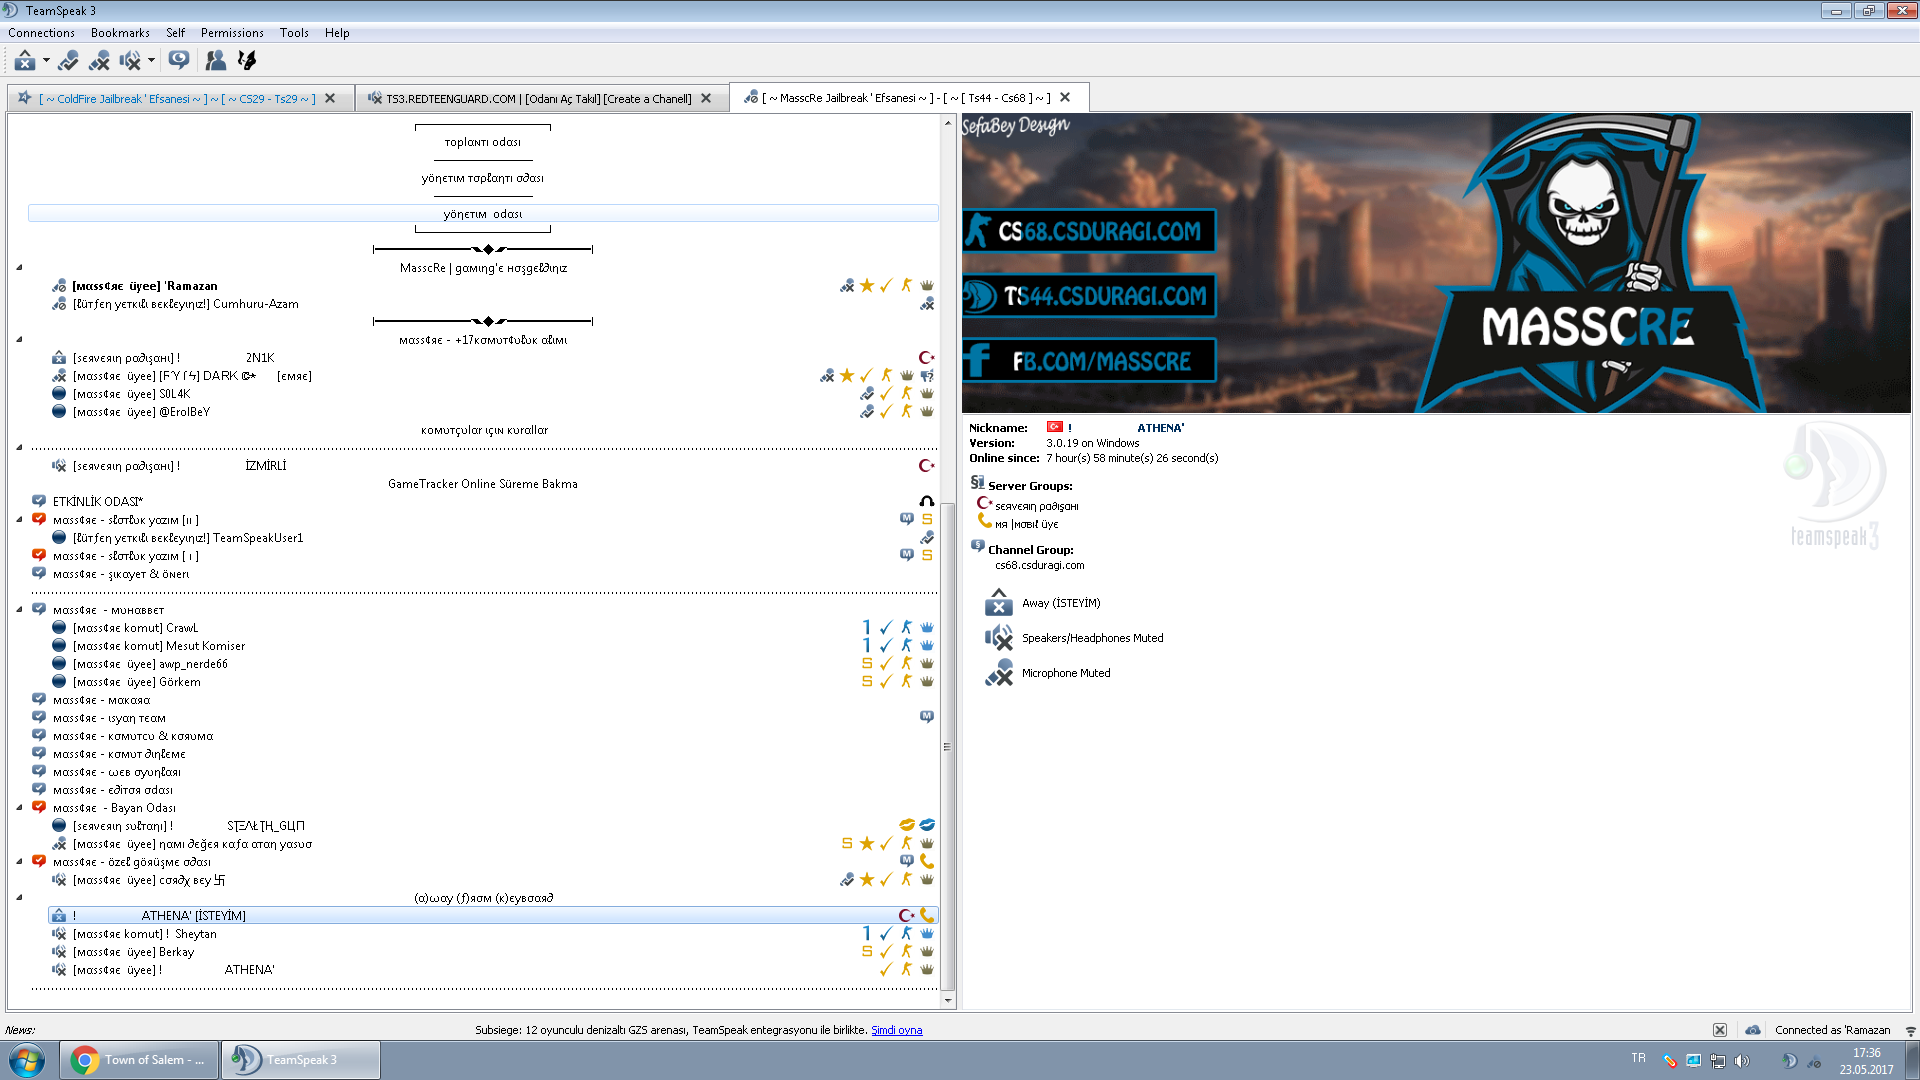Click the CS68.CSDURAGI.COM banner button

pyautogui.click(x=1089, y=231)
